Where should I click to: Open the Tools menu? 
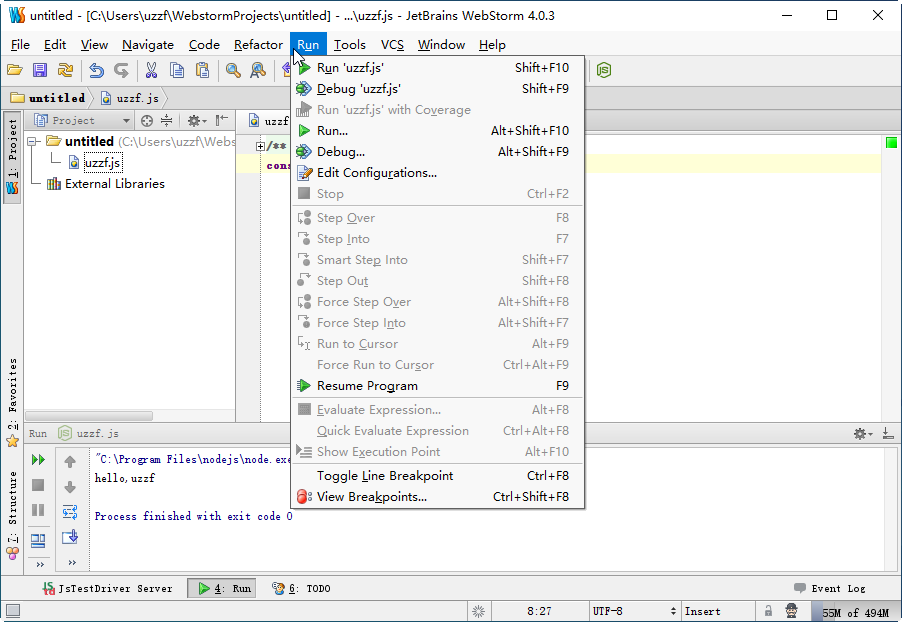349,45
